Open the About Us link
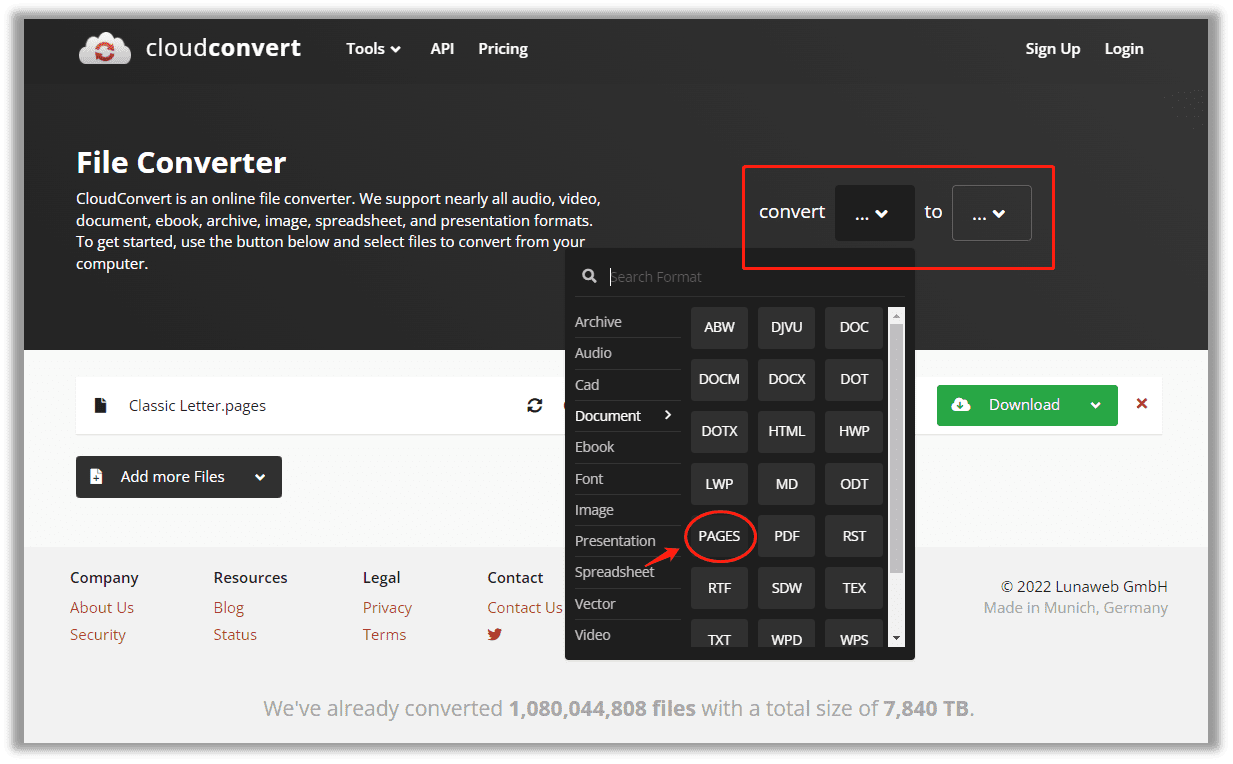The width and height of the screenshot is (1233, 764). pyautogui.click(x=102, y=607)
